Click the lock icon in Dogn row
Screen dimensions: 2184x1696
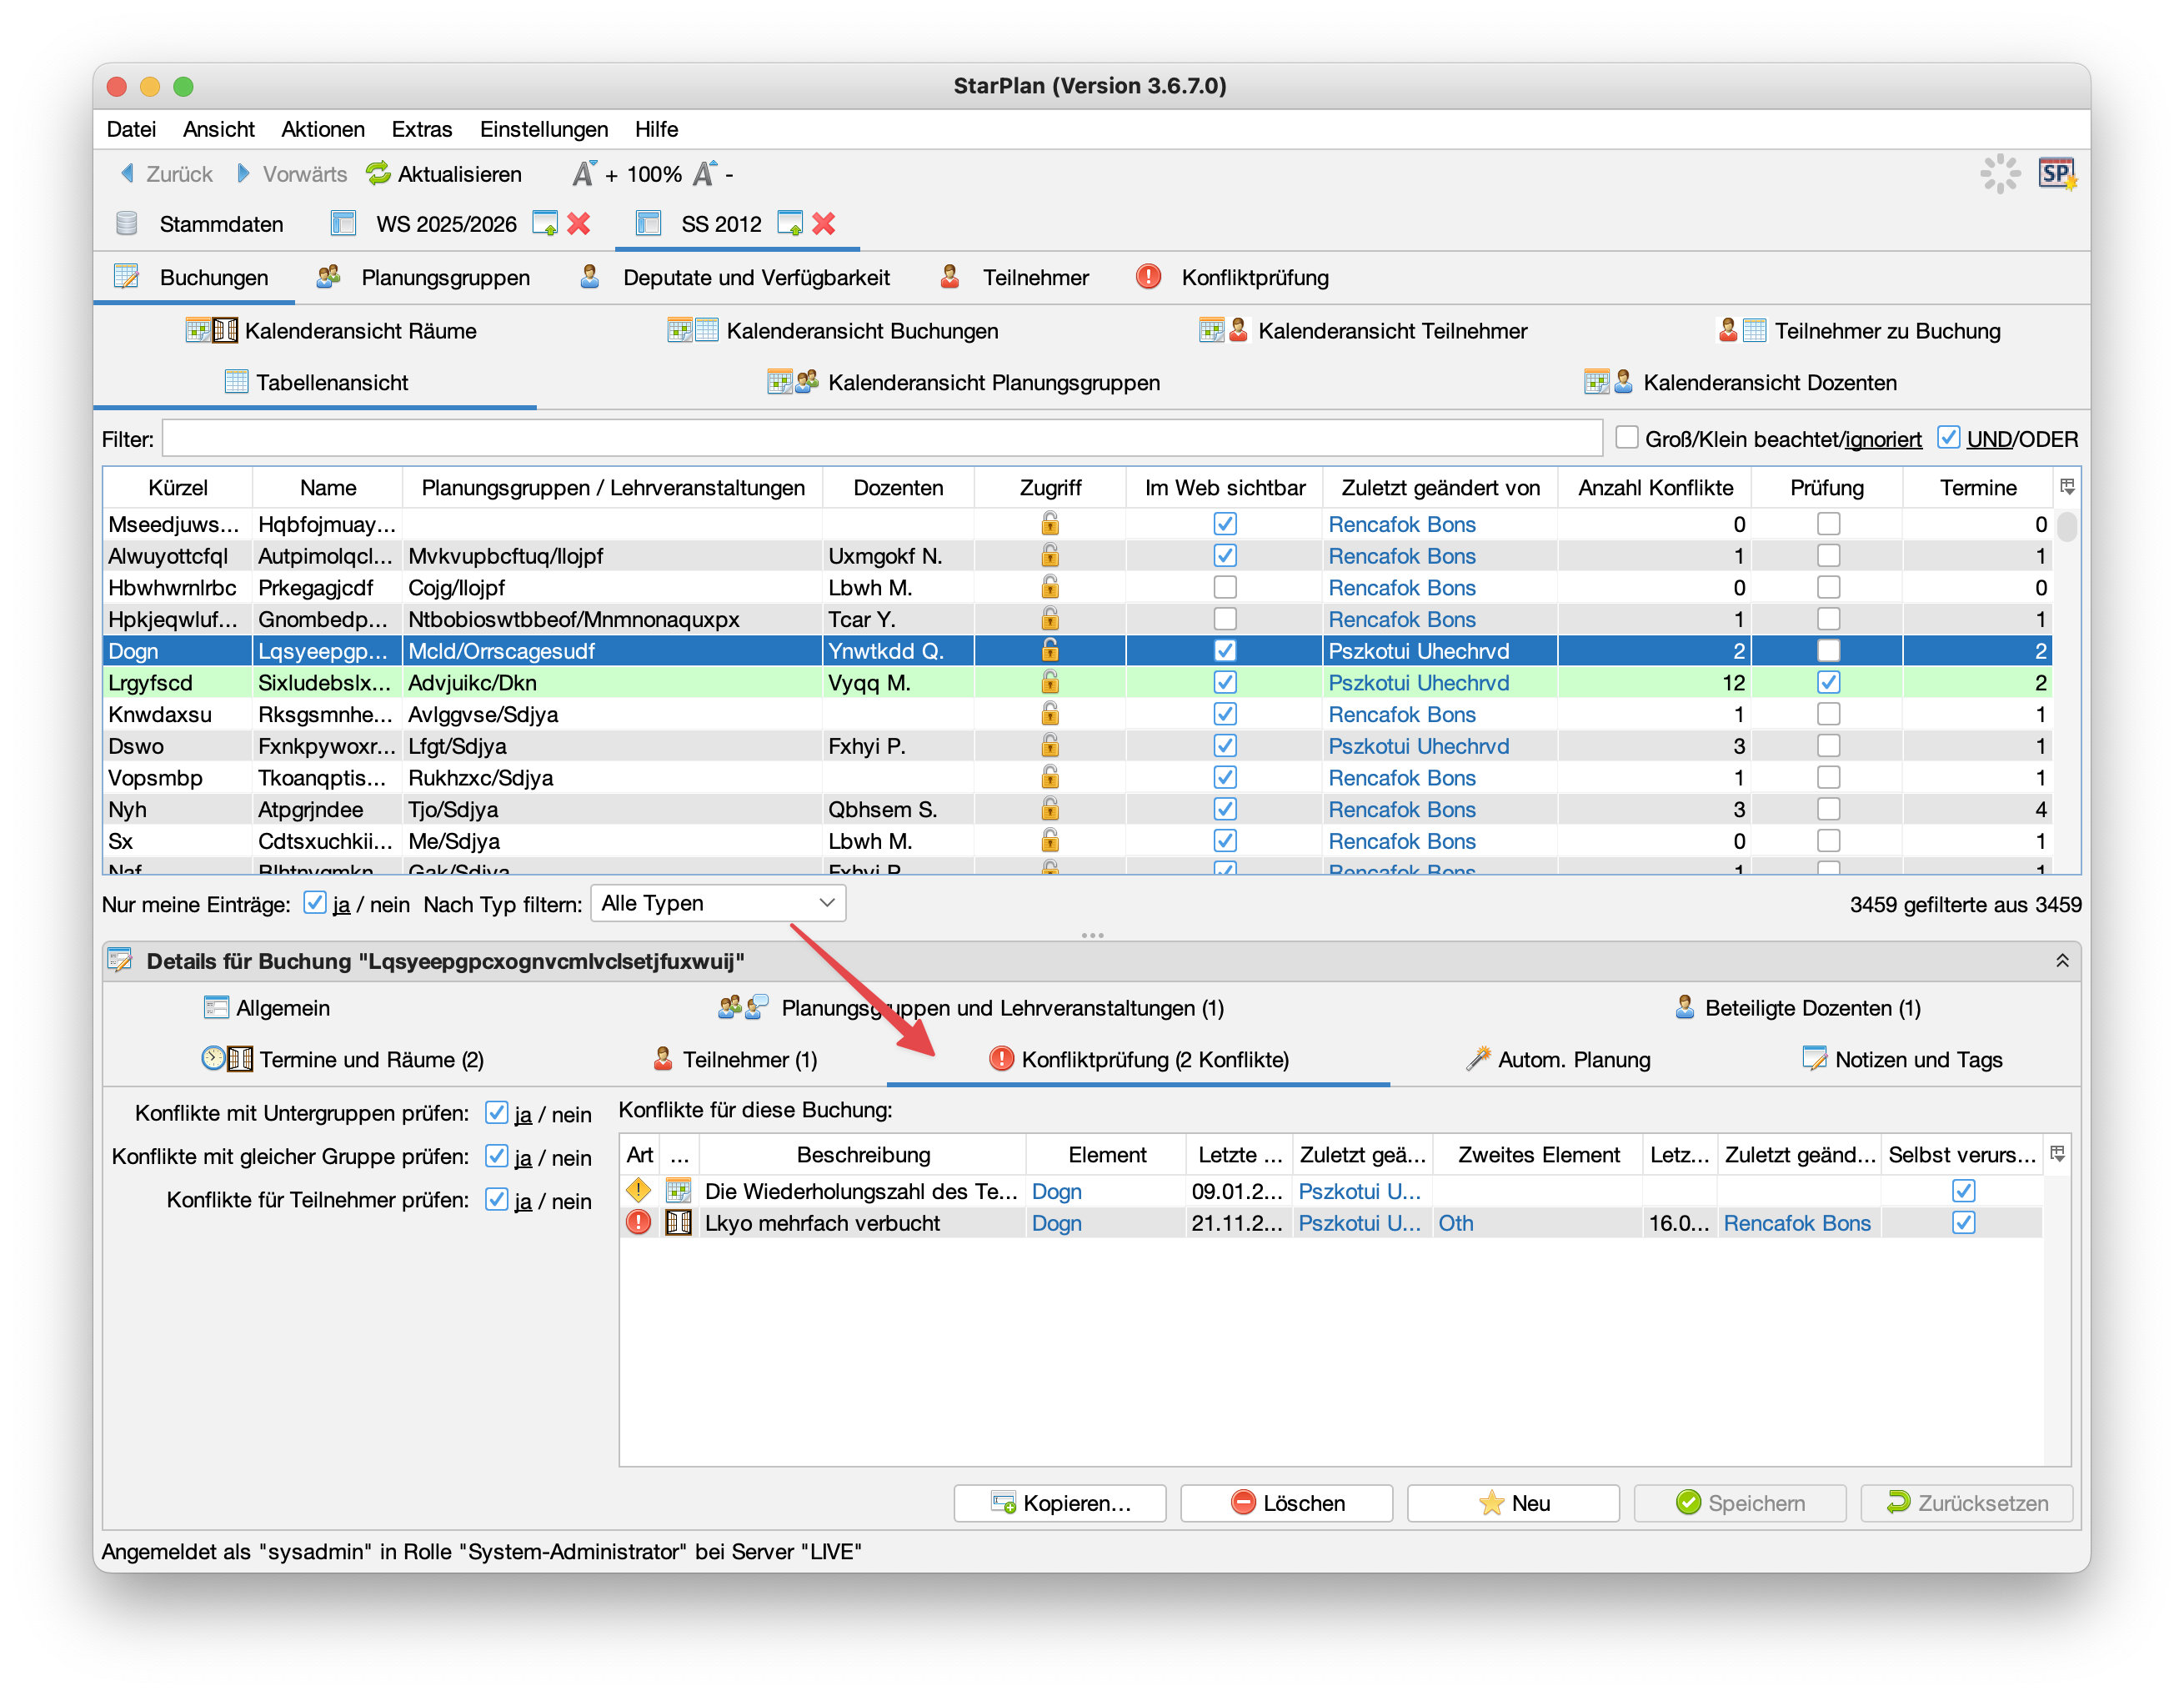click(1049, 651)
